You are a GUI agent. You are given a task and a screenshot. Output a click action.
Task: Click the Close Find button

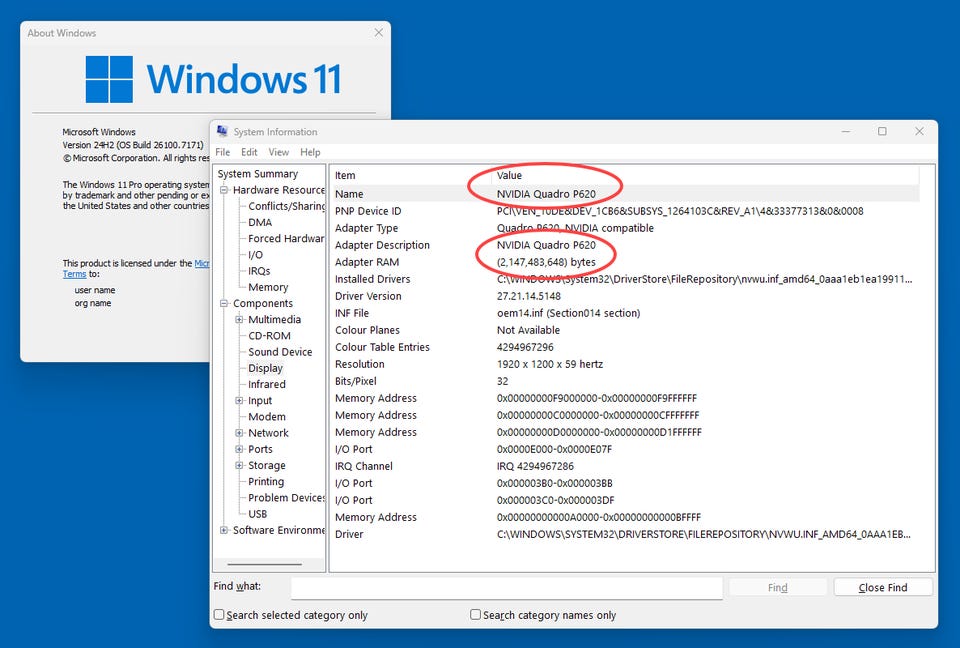tap(883, 588)
